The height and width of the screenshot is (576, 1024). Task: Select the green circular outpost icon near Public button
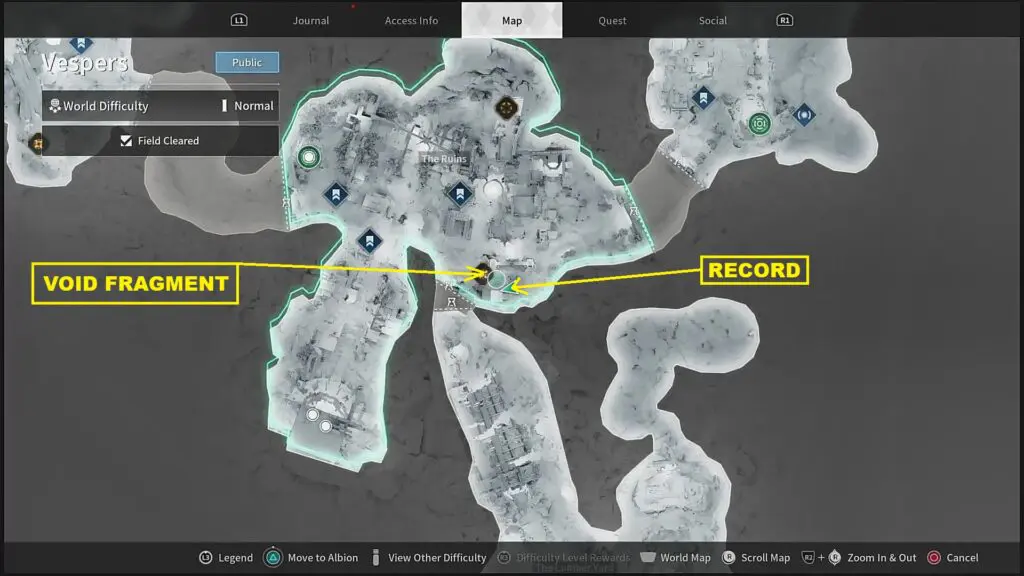(308, 157)
